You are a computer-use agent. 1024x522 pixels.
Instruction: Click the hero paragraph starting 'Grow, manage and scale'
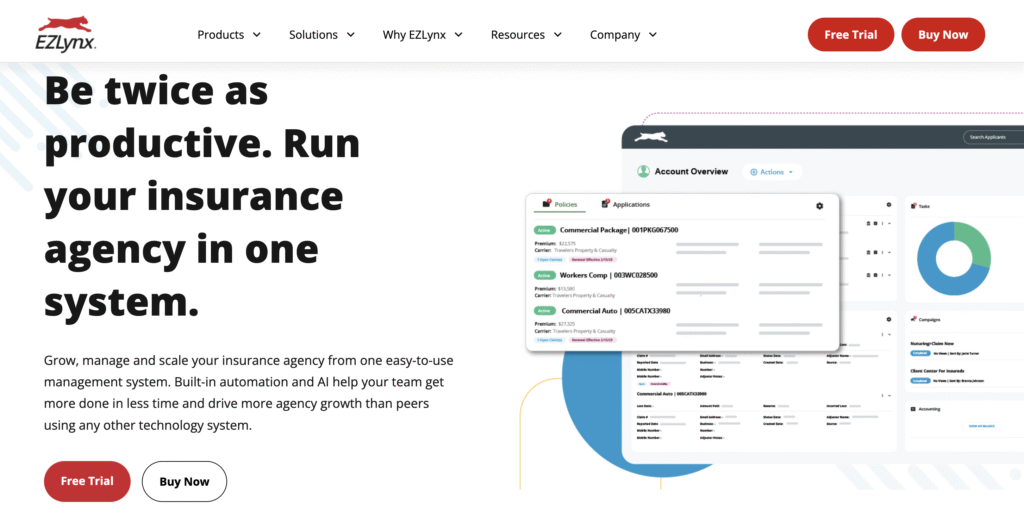[248, 393]
